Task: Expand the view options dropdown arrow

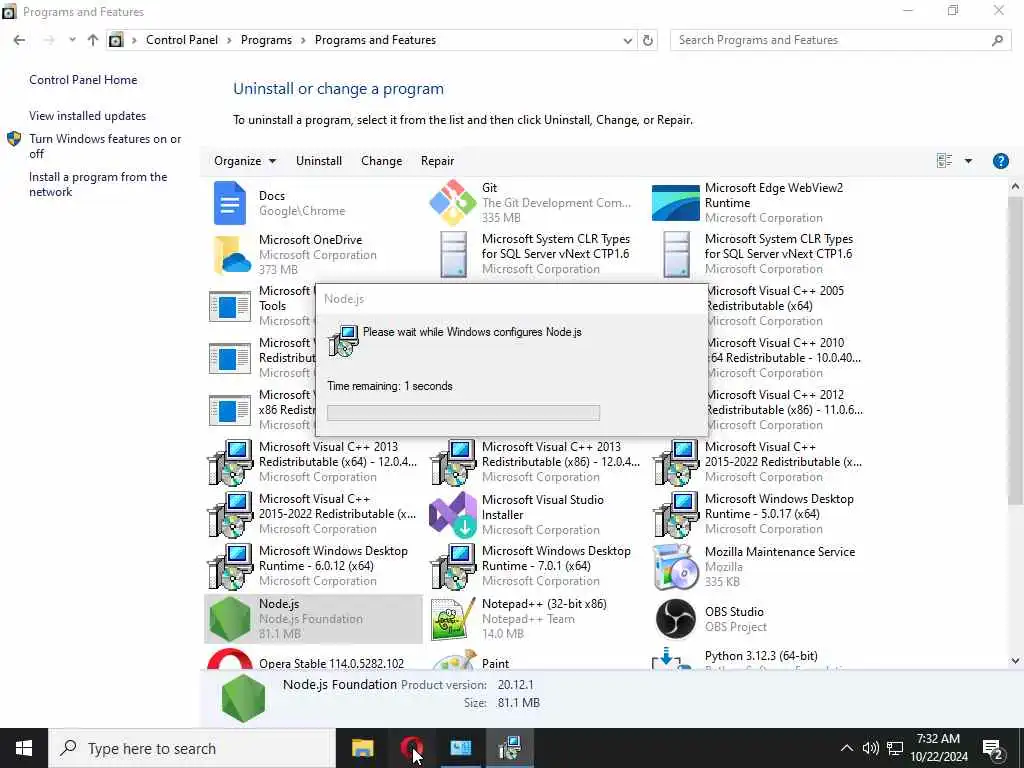Action: [x=968, y=161]
